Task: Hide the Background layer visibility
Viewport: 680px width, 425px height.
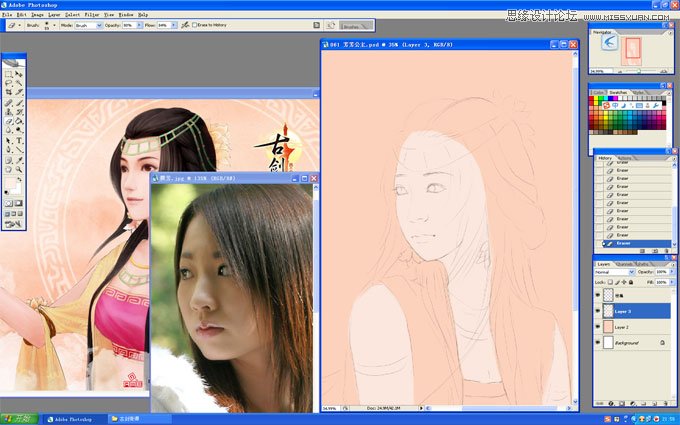Action: 598,342
